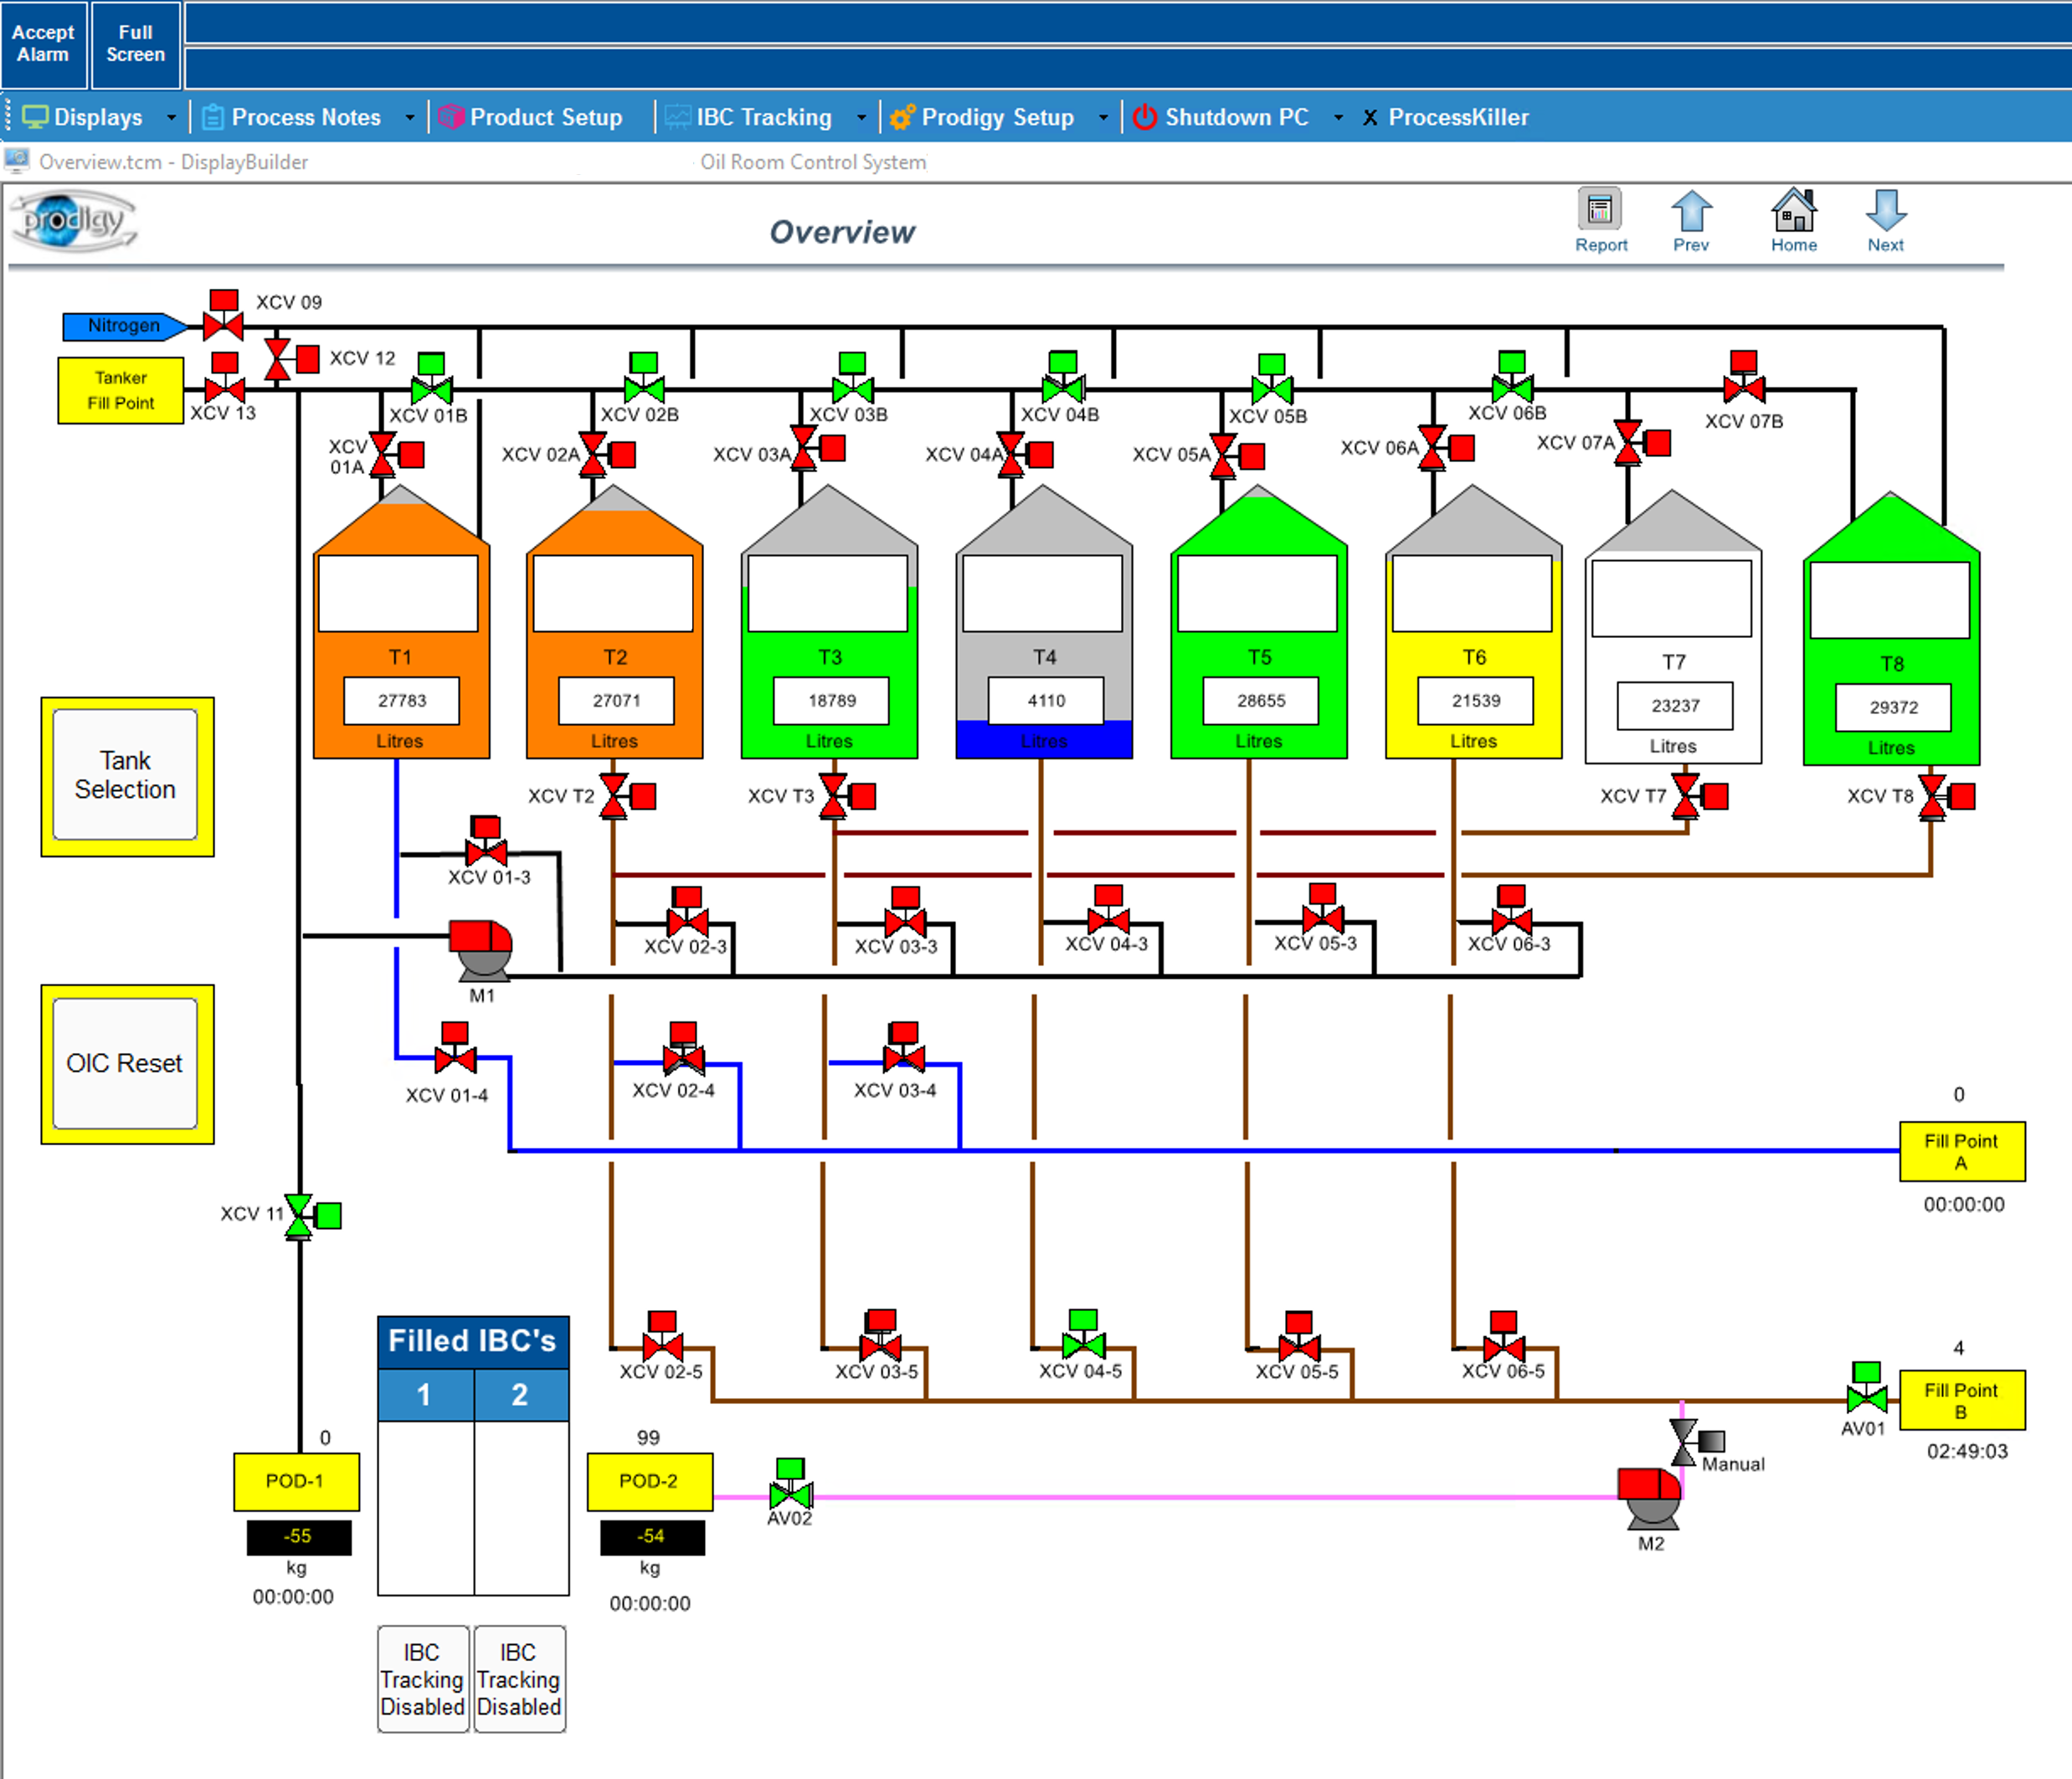The image size is (2072, 1779).
Task: Expand the Displays menu arrow
Action: [171, 118]
